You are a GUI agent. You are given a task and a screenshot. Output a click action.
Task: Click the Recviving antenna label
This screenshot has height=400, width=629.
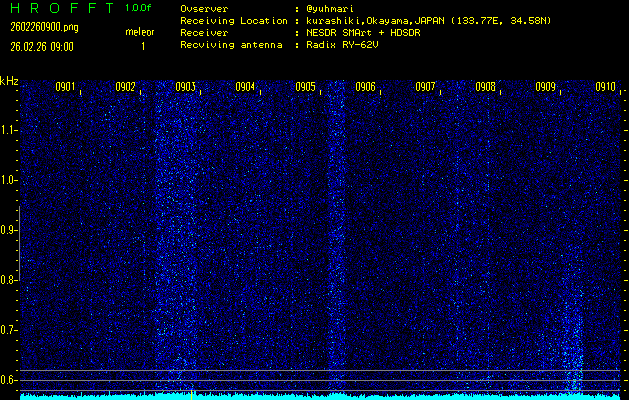coord(231,45)
